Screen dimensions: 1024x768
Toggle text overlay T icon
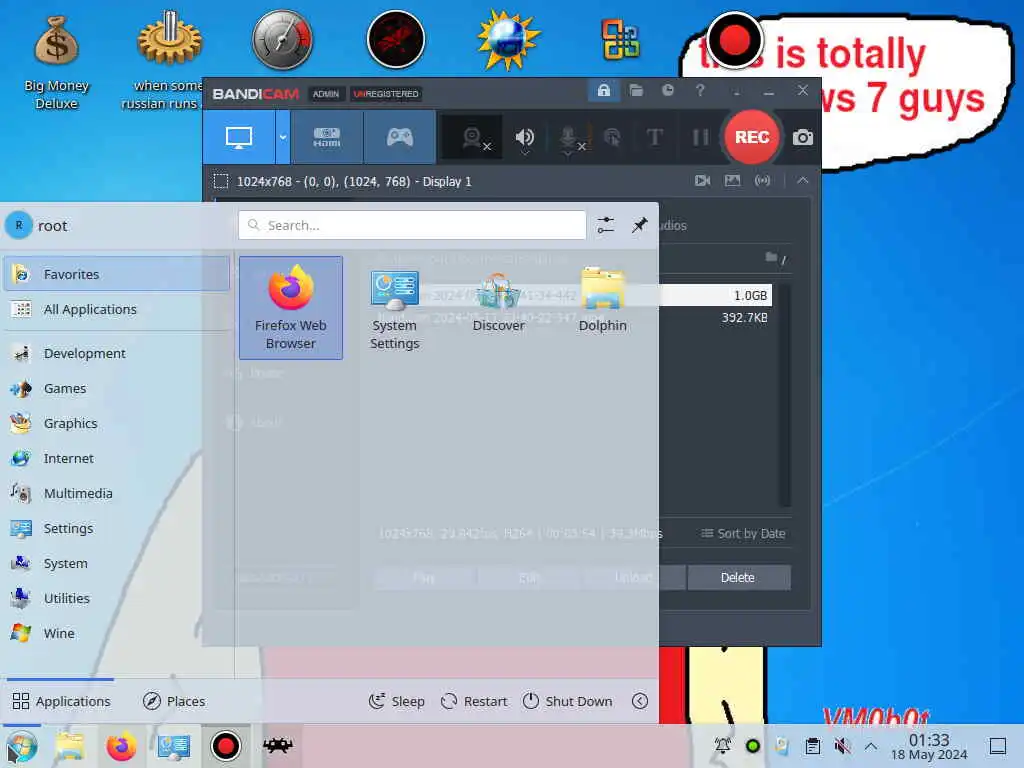(x=654, y=137)
